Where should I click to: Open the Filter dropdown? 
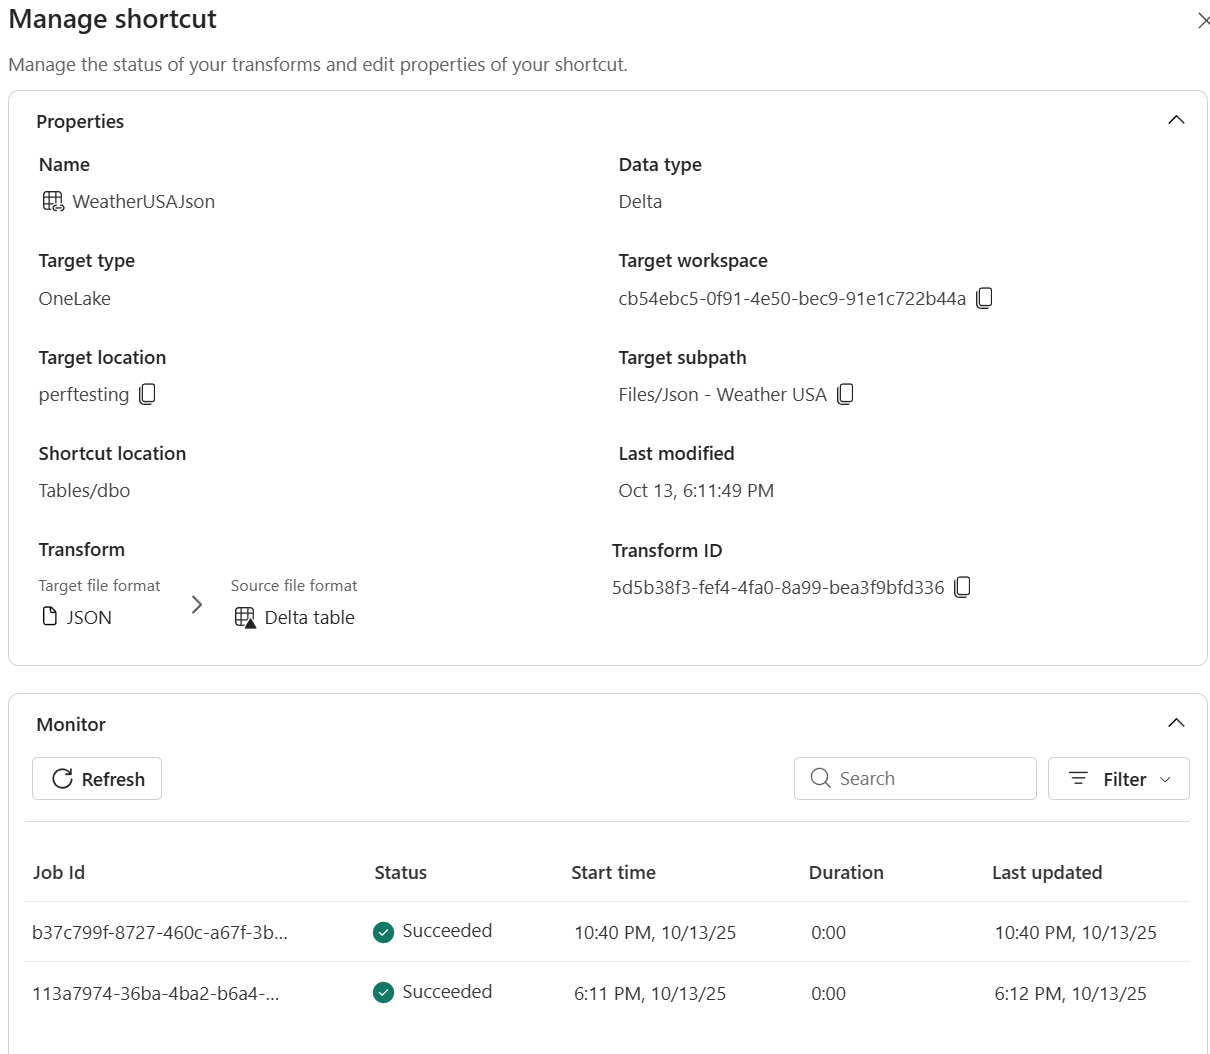point(1119,778)
